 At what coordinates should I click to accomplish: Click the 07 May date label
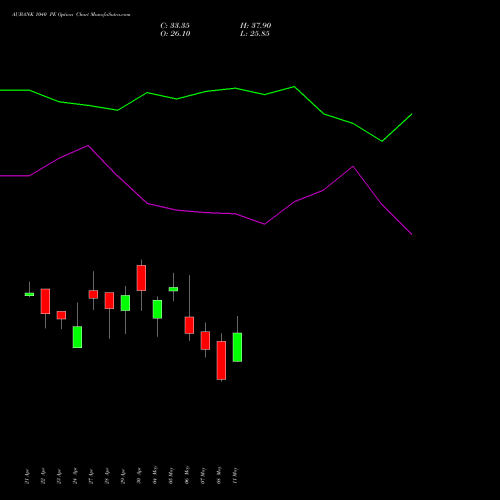[x=203, y=475]
